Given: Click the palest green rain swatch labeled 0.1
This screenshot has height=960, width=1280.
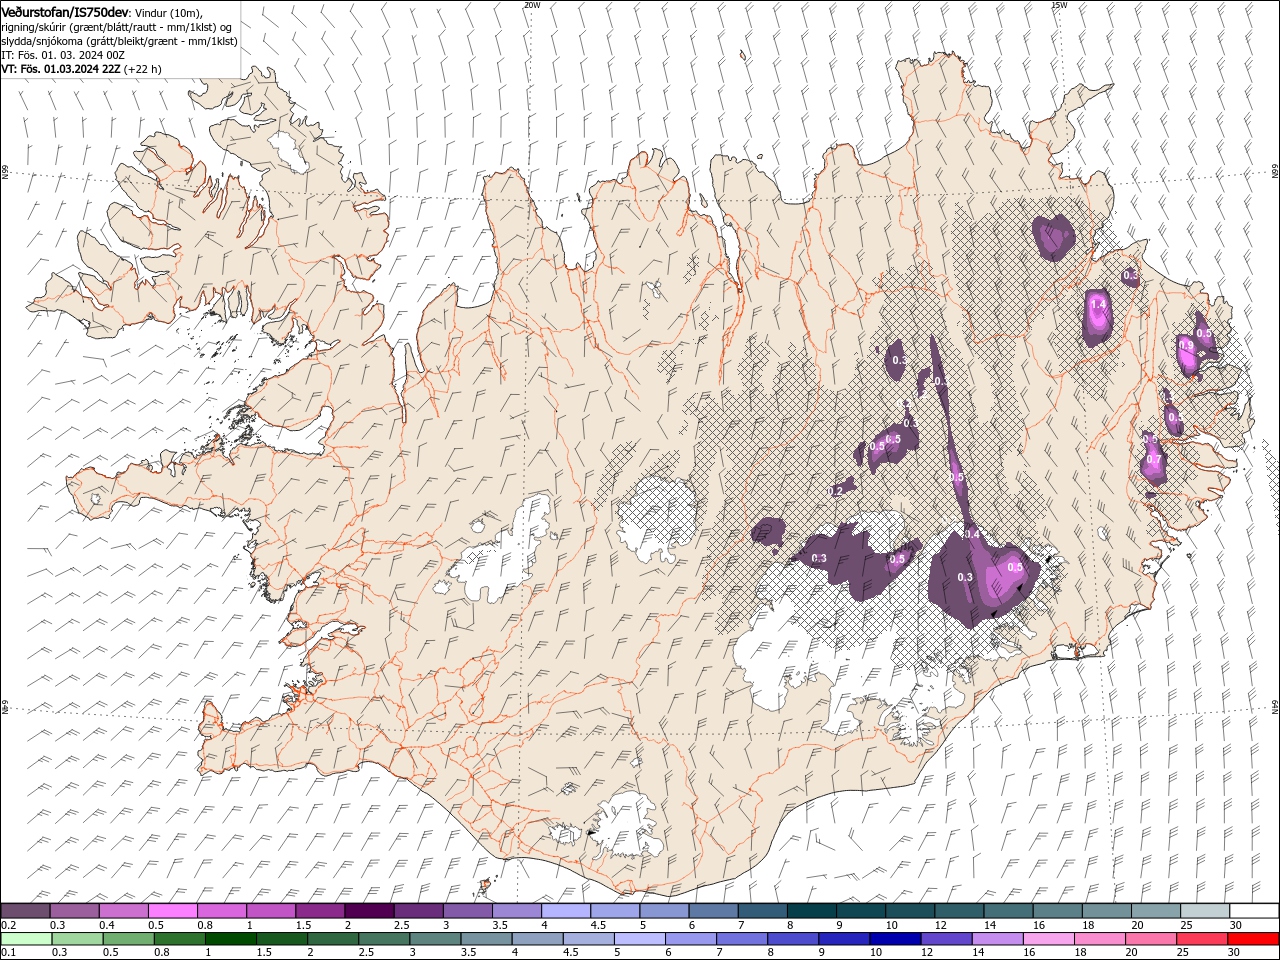Looking at the screenshot, I should (x=26, y=939).
